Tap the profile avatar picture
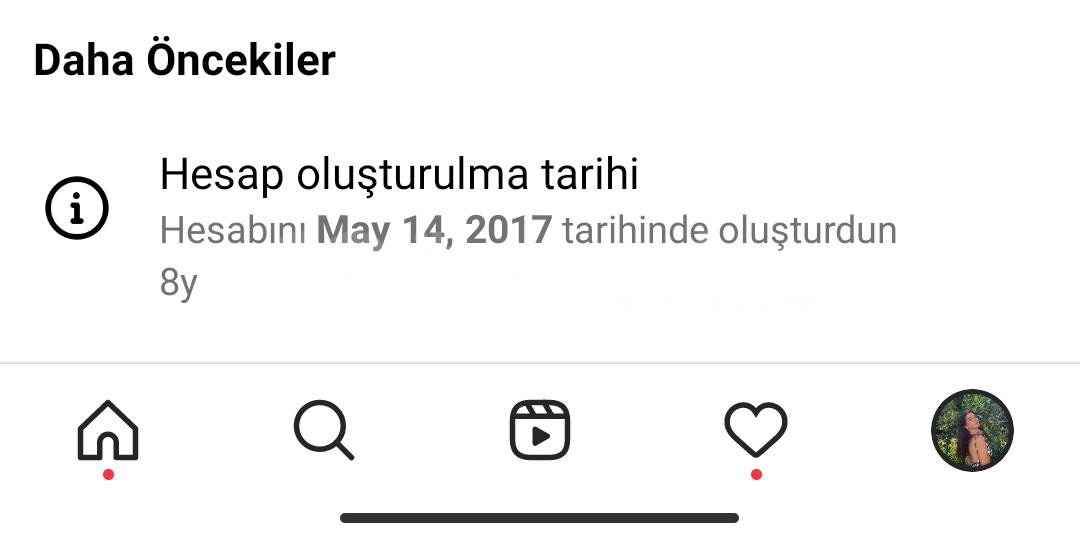The height and width of the screenshot is (540, 1080). 972,430
